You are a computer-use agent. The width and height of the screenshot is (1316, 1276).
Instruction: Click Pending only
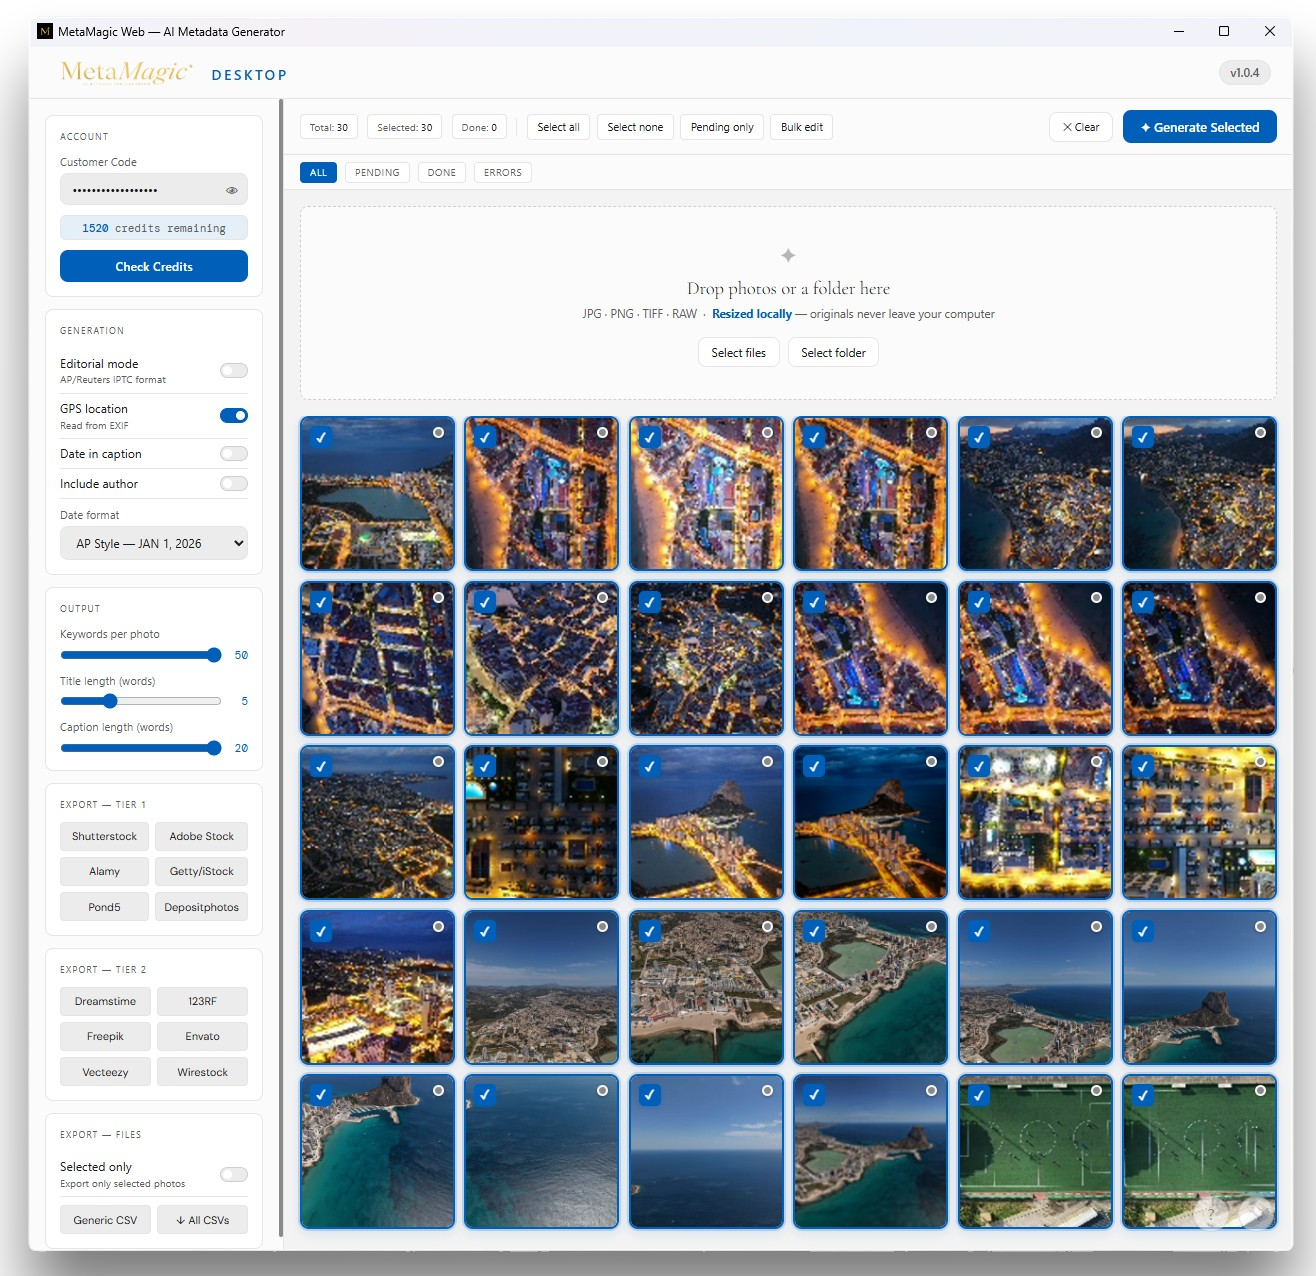pos(722,127)
